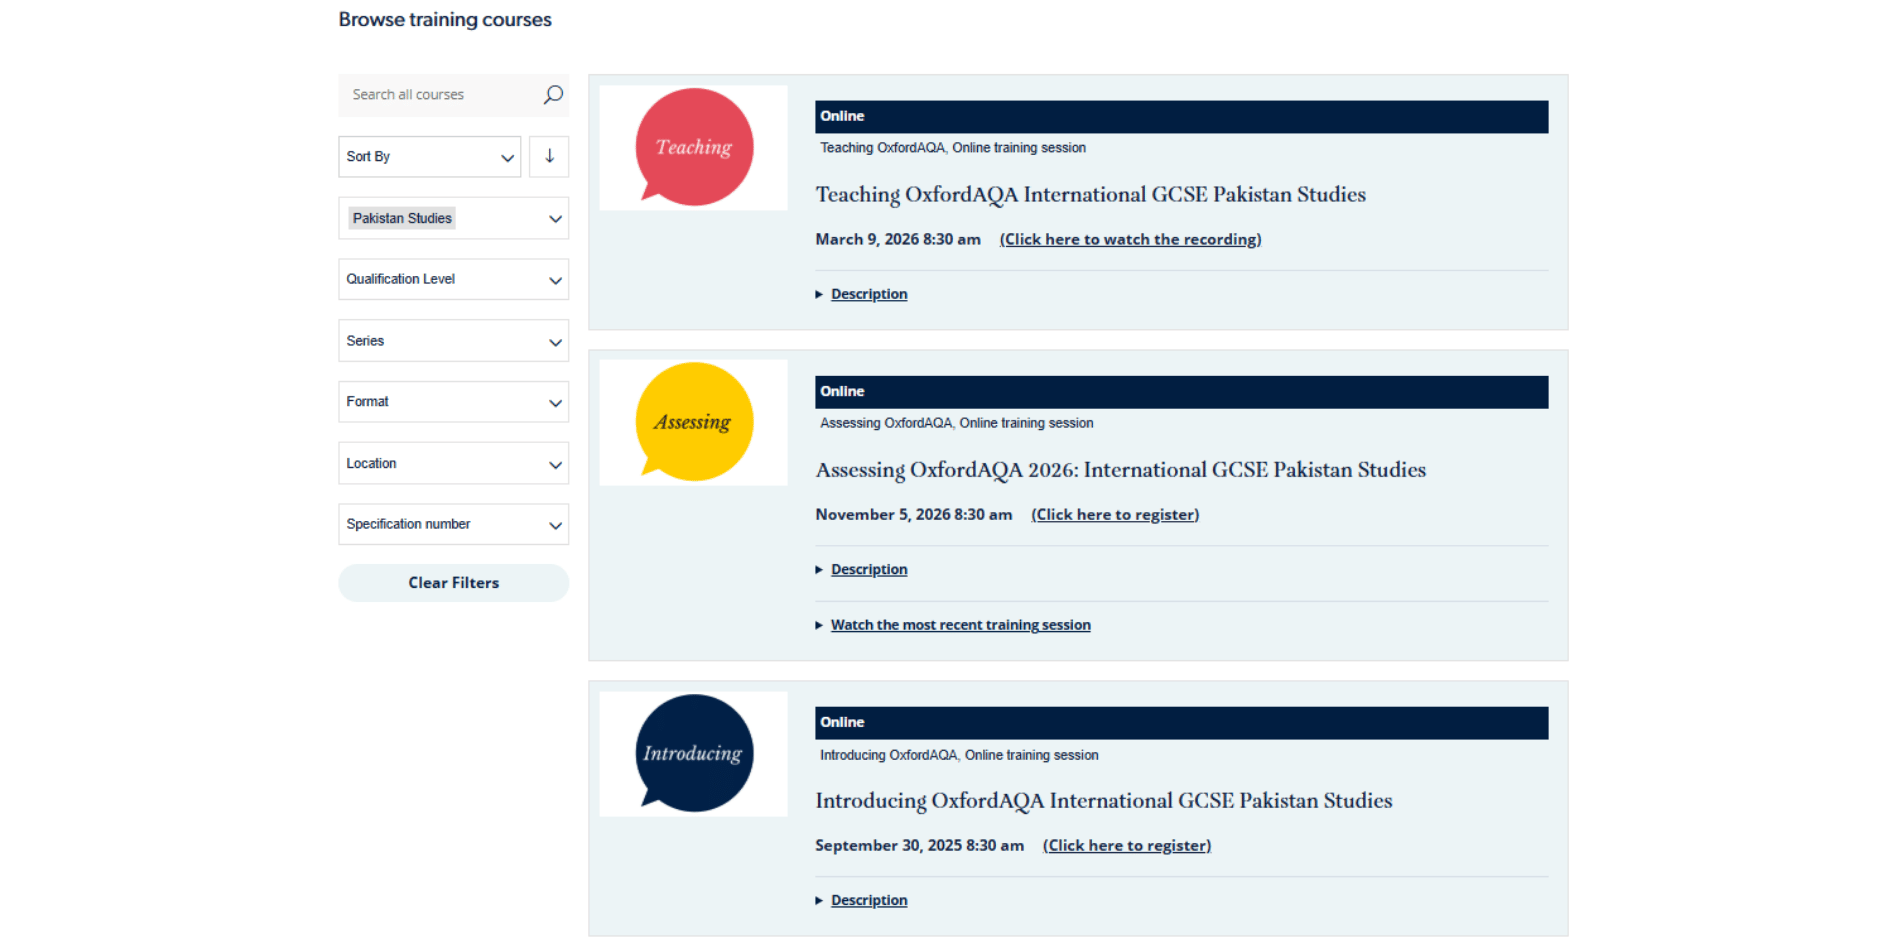Click the navy Introducing speech bubble image
Image resolution: width=1900 pixels, height=950 pixels.
pos(694,754)
